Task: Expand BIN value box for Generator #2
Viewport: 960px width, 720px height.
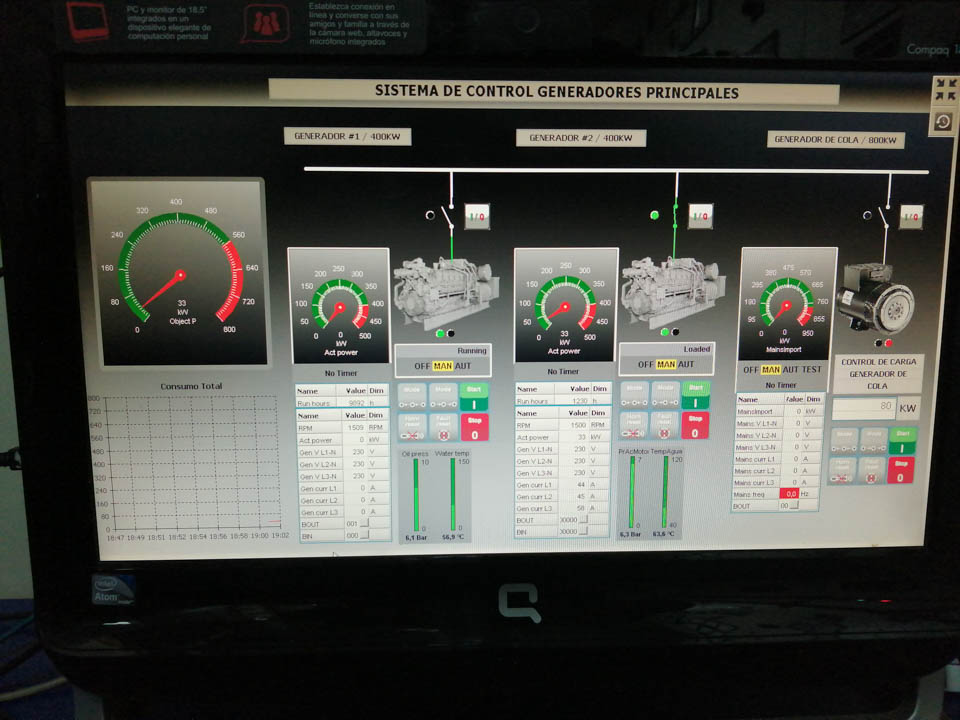Action: pyautogui.click(x=582, y=531)
